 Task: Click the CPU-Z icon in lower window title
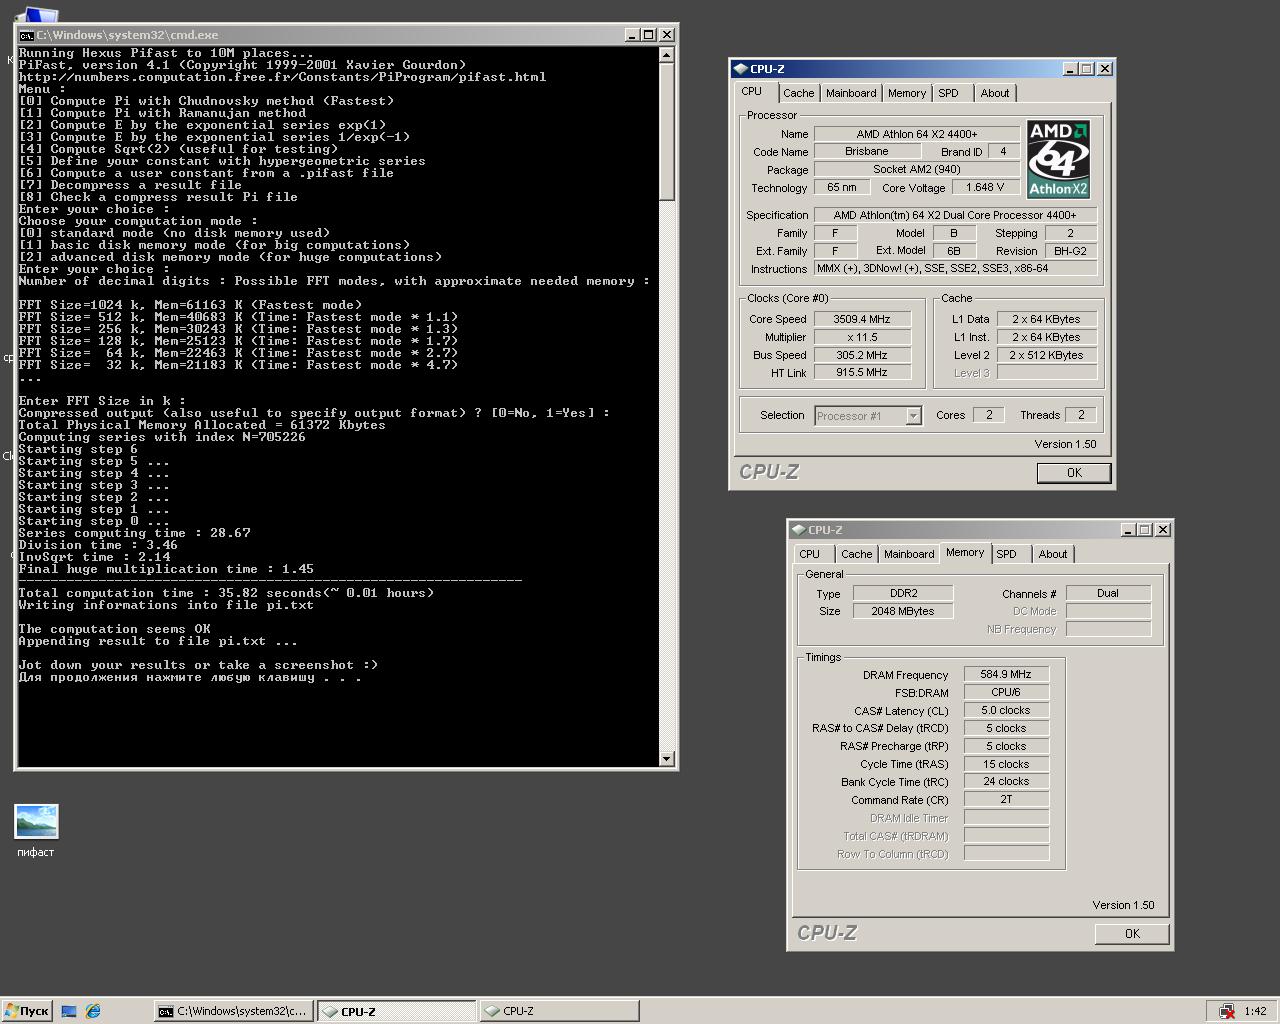[x=799, y=530]
